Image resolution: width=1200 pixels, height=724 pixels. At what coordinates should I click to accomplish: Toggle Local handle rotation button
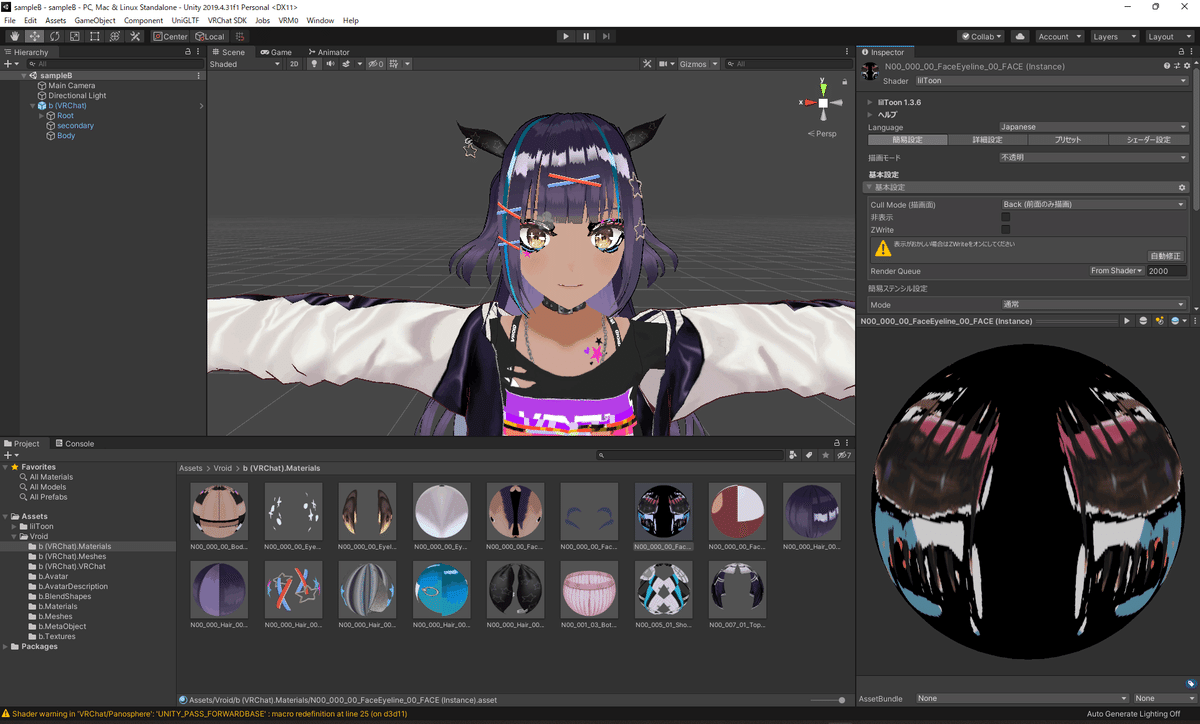[210, 36]
